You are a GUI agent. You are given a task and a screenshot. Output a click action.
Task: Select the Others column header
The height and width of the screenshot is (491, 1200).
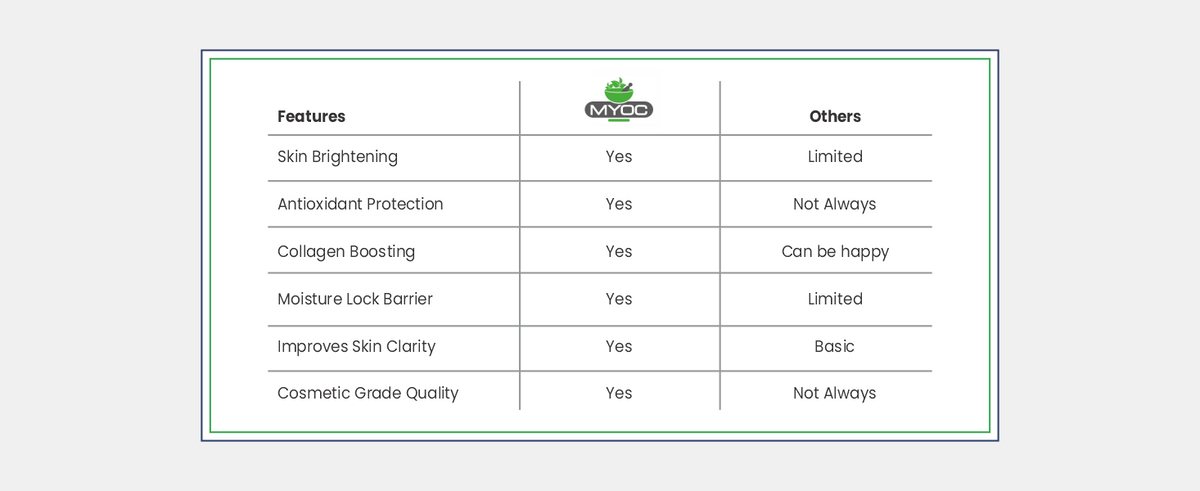coord(835,116)
